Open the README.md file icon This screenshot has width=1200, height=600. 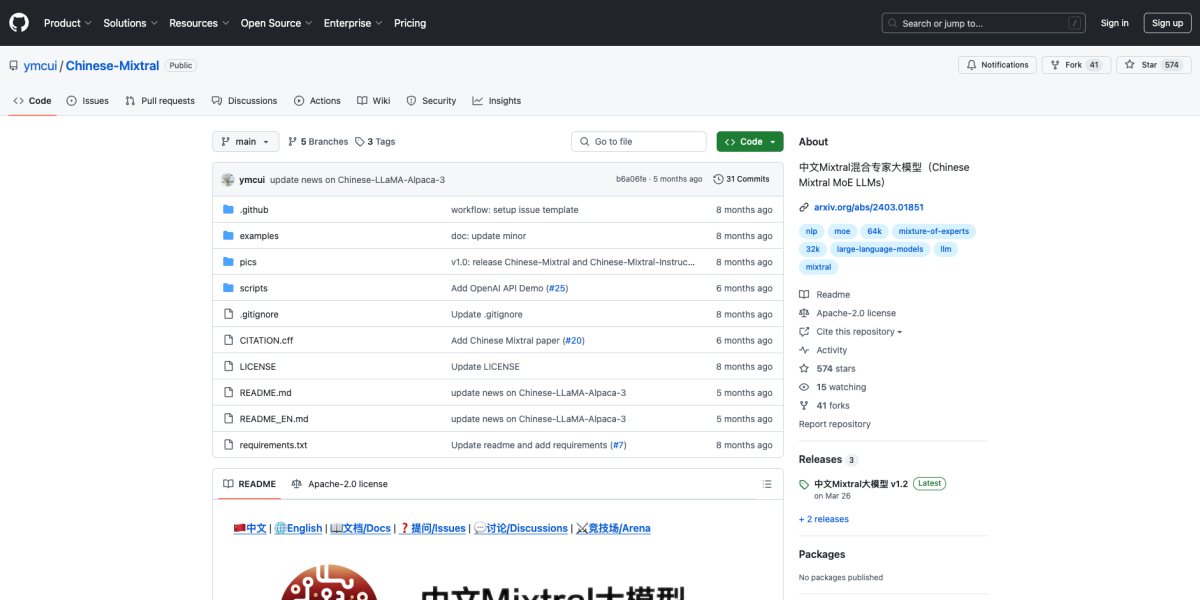click(229, 392)
